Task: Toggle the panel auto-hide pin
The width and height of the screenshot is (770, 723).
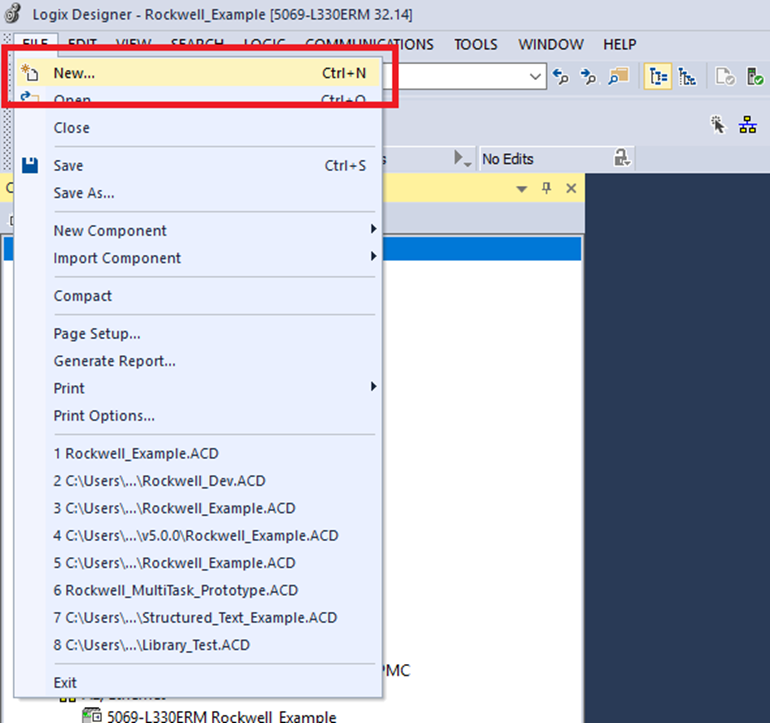Action: (x=546, y=188)
